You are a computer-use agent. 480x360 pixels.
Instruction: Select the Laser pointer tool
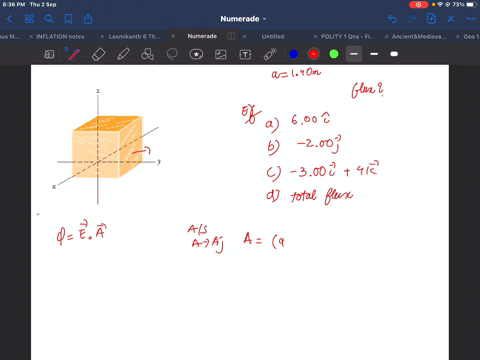point(270,54)
